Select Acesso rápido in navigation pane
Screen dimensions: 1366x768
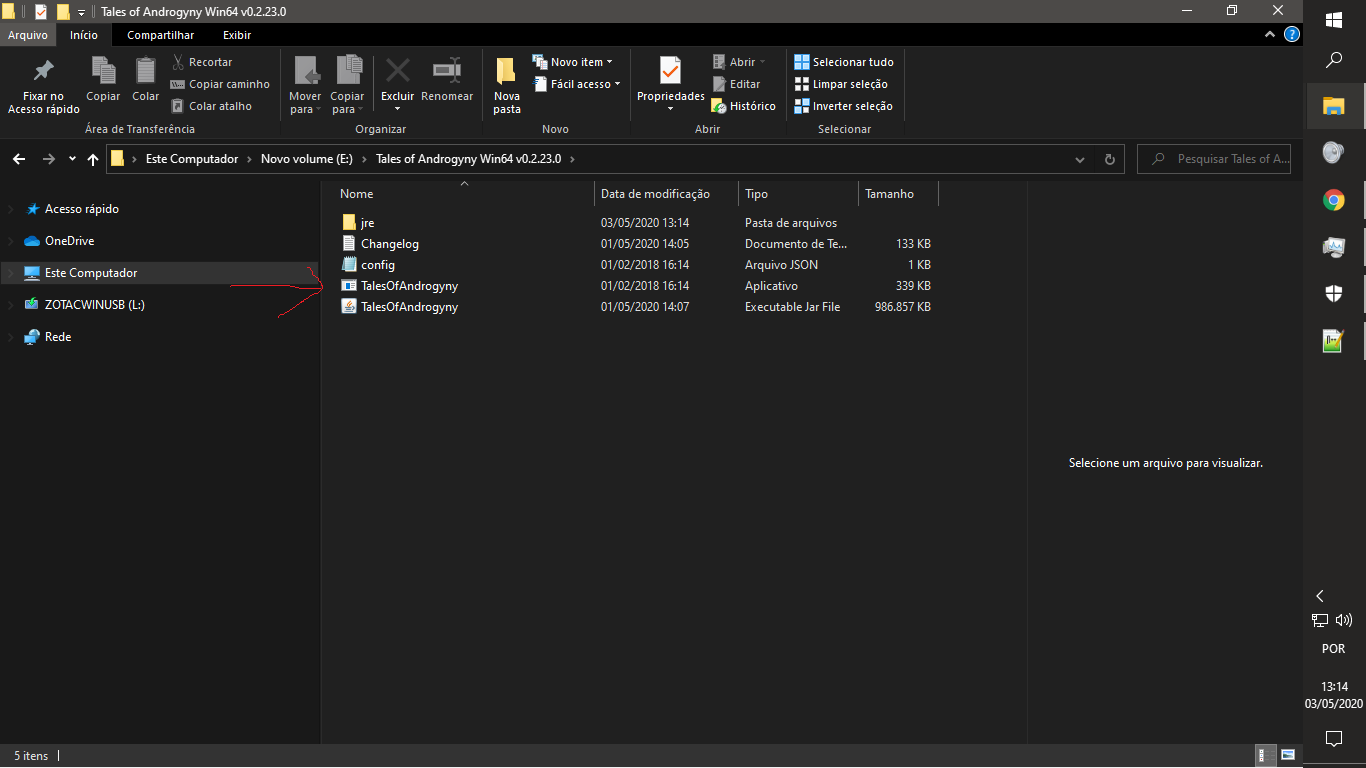(82, 209)
